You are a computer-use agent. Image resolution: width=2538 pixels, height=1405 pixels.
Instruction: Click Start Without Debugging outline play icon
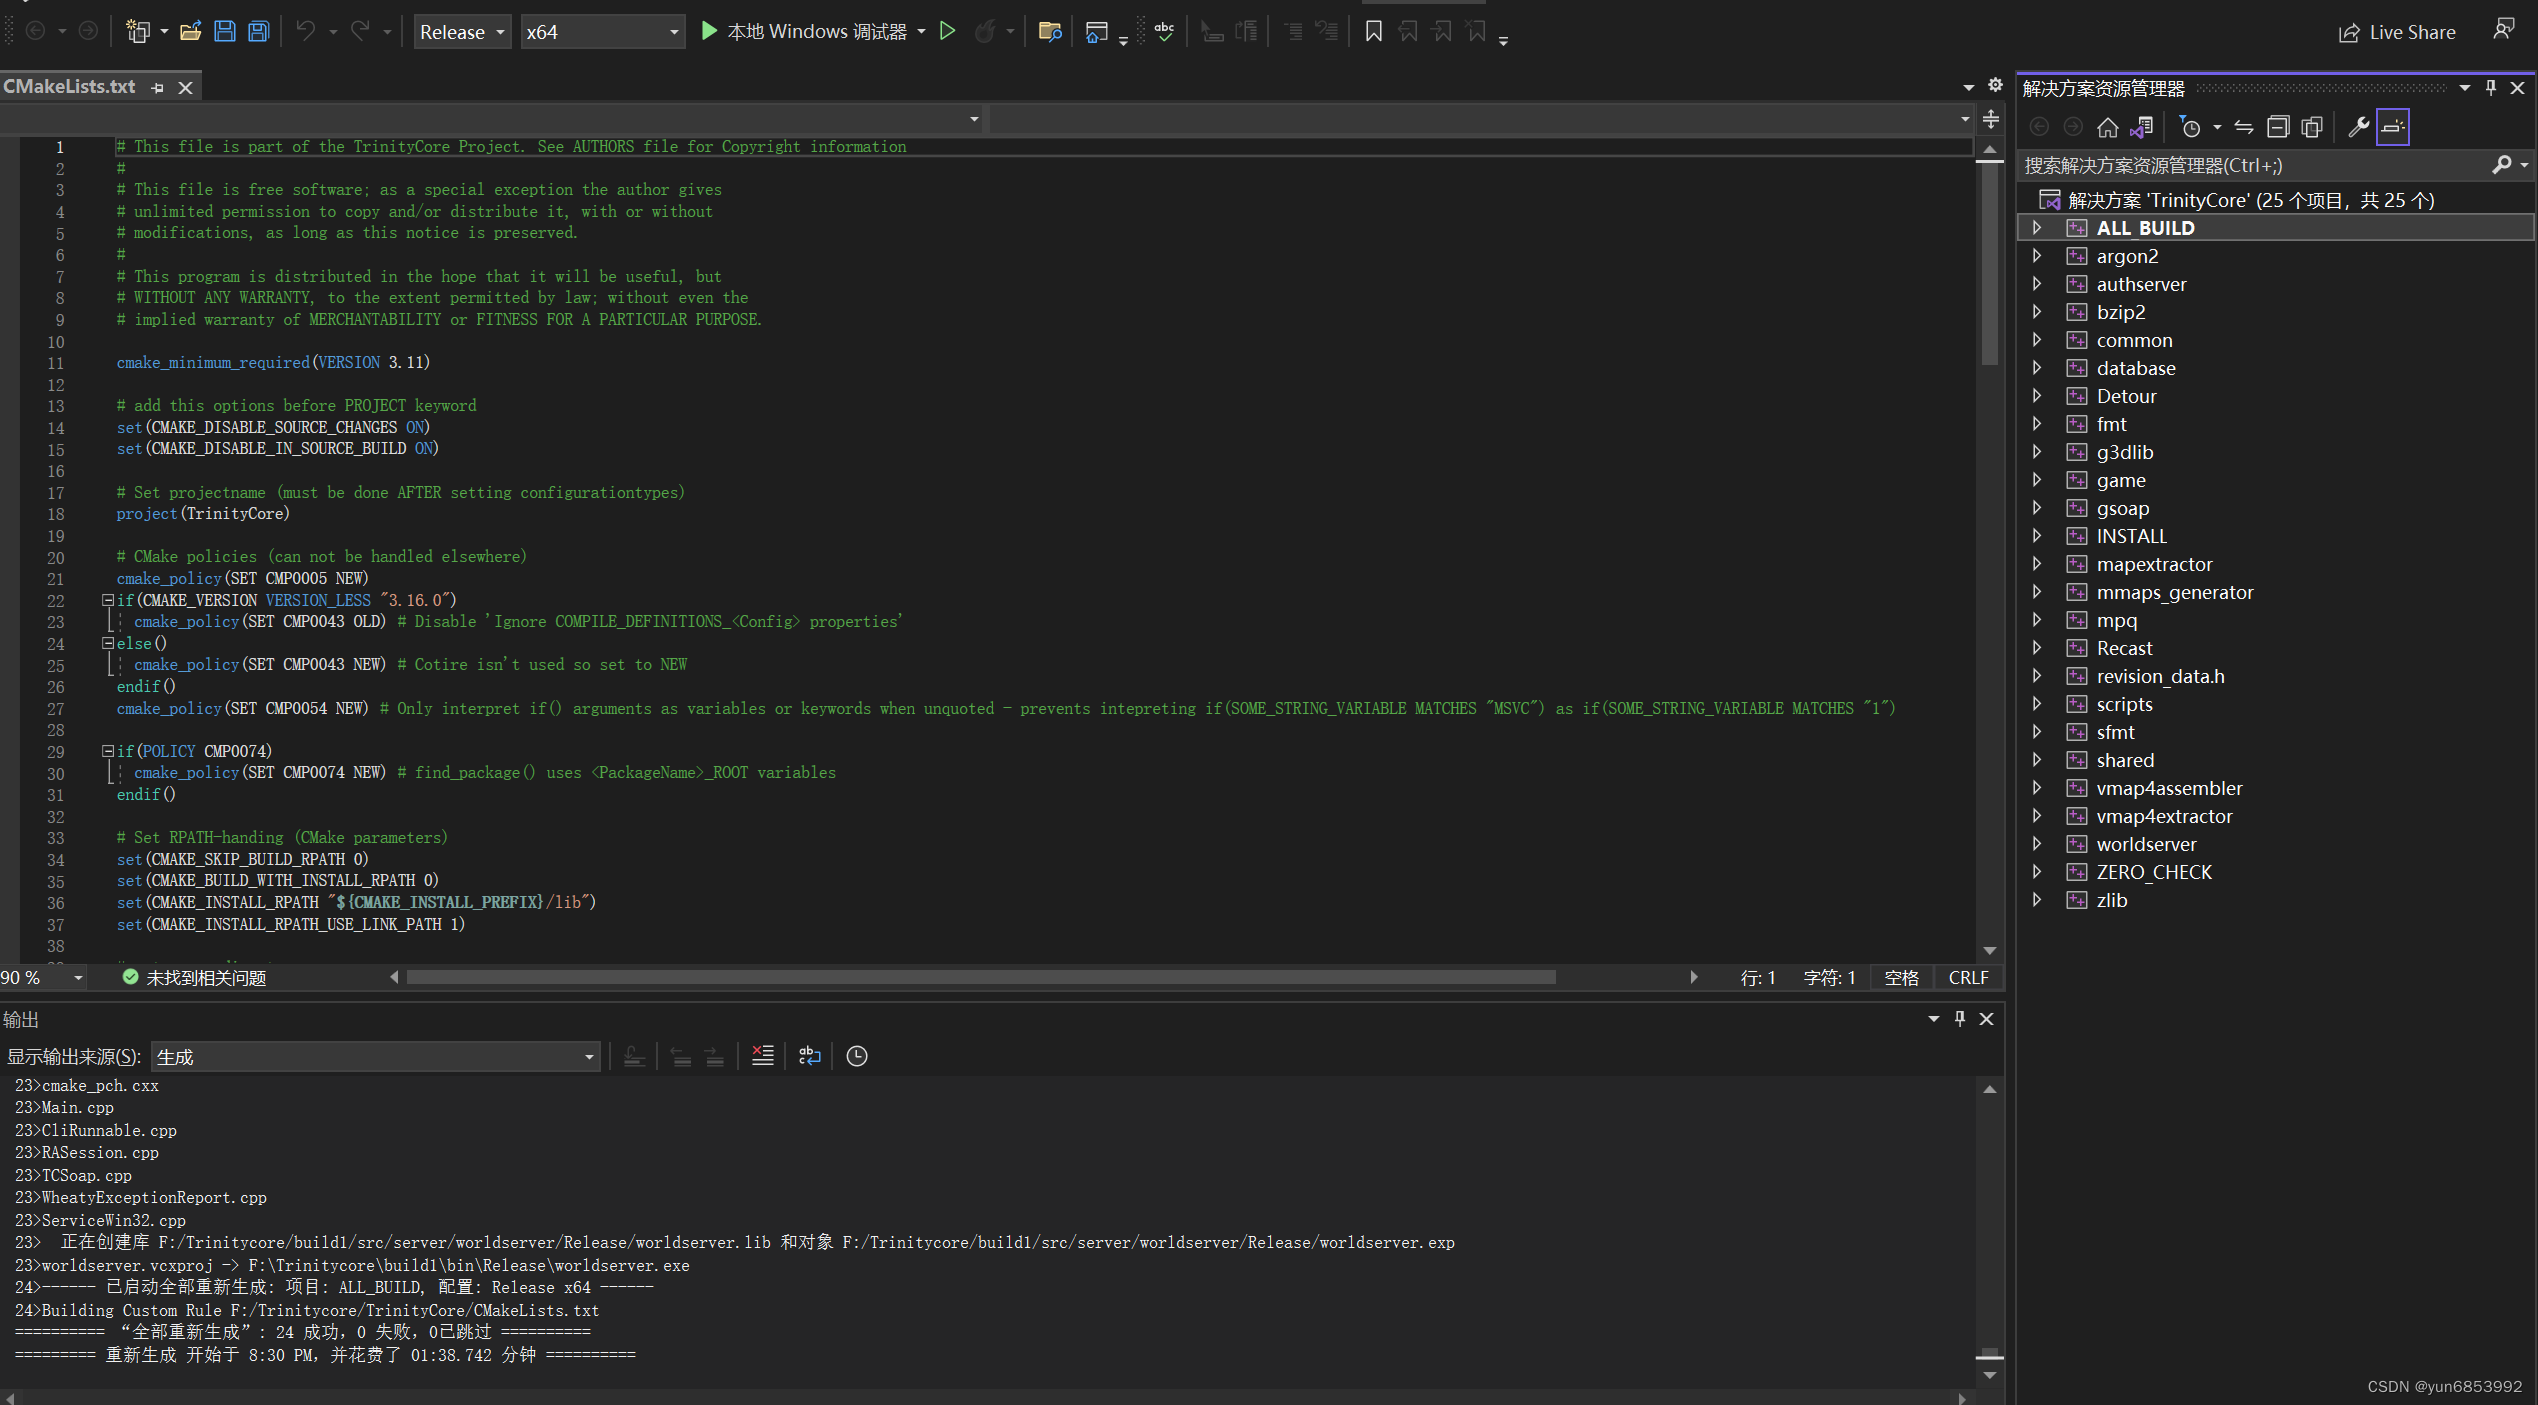pyautogui.click(x=947, y=31)
